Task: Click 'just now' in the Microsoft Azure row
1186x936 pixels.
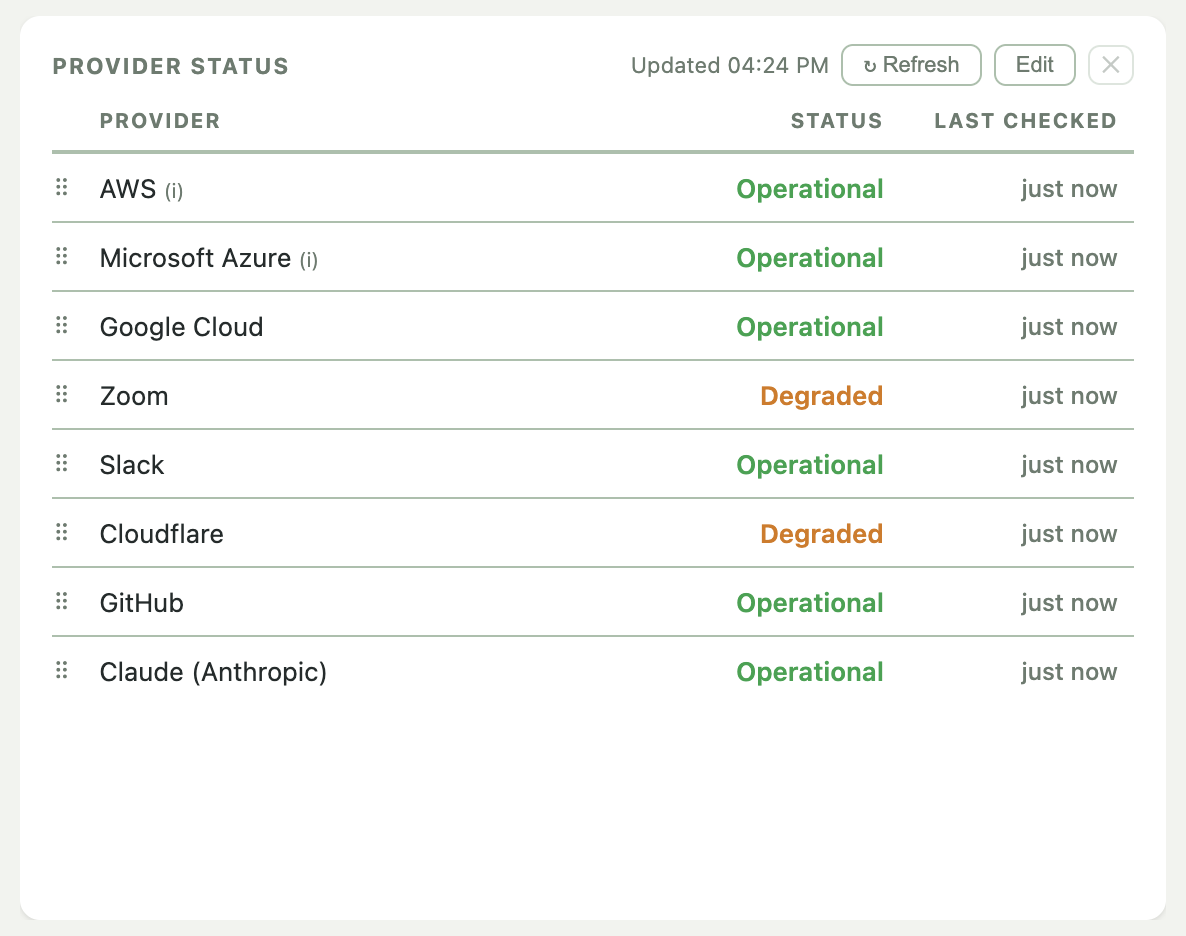Action: [x=1069, y=258]
